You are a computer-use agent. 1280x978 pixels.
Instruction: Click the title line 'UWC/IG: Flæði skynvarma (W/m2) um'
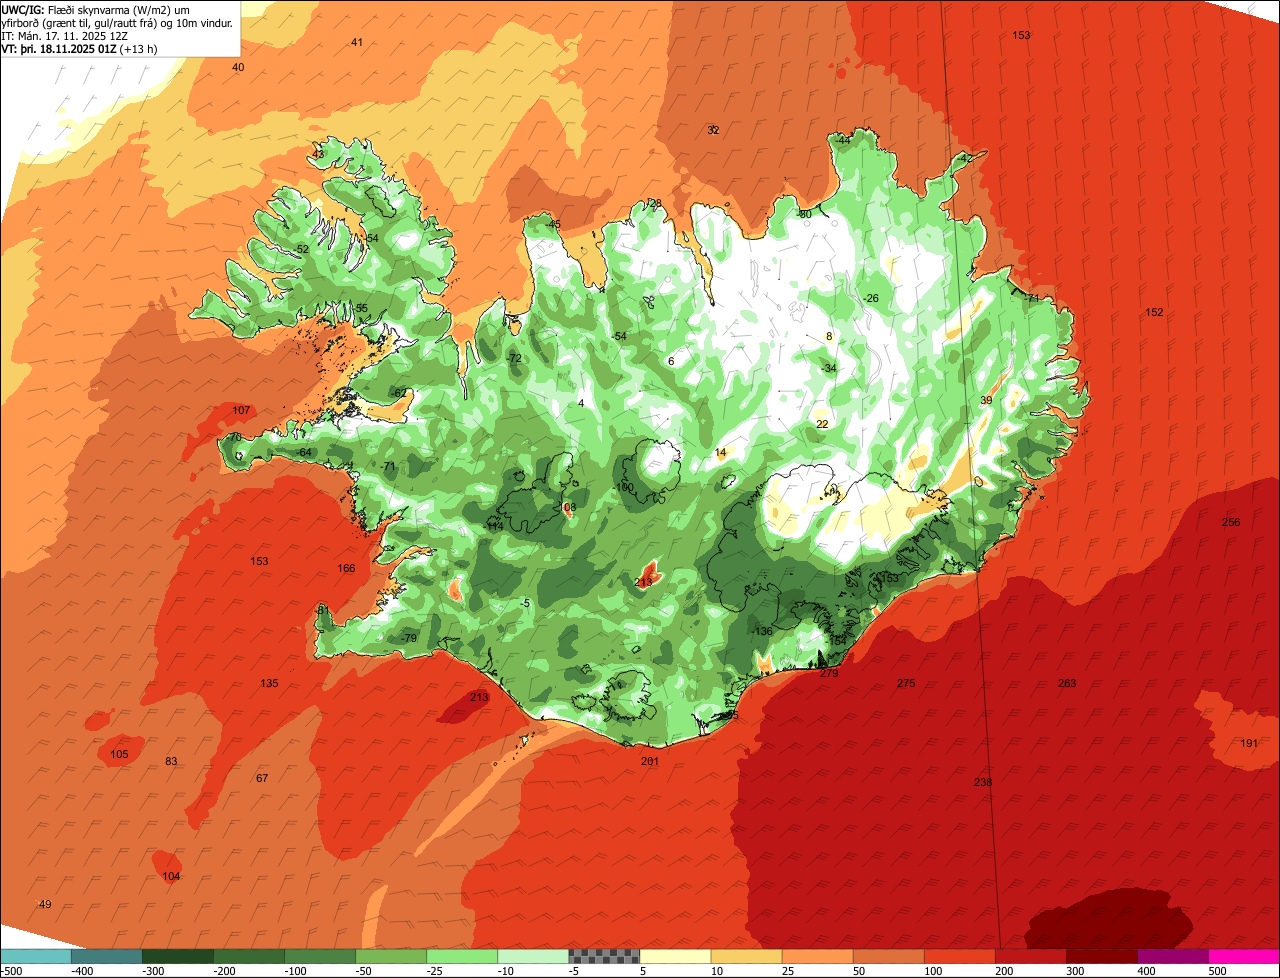point(96,9)
